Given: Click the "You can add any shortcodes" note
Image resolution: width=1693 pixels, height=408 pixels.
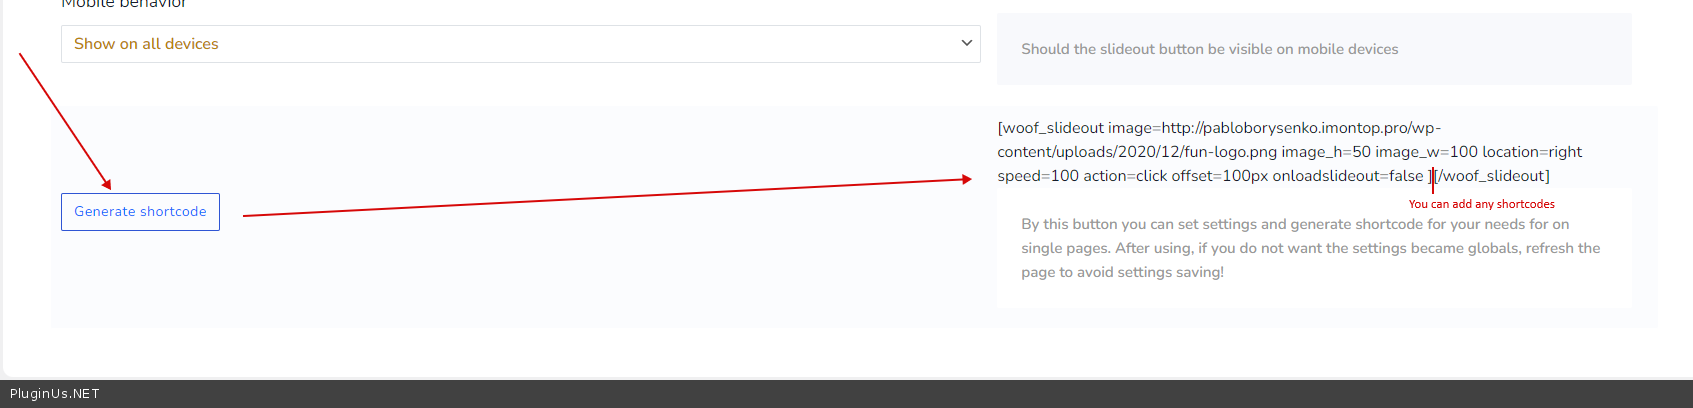Looking at the screenshot, I should point(1481,204).
